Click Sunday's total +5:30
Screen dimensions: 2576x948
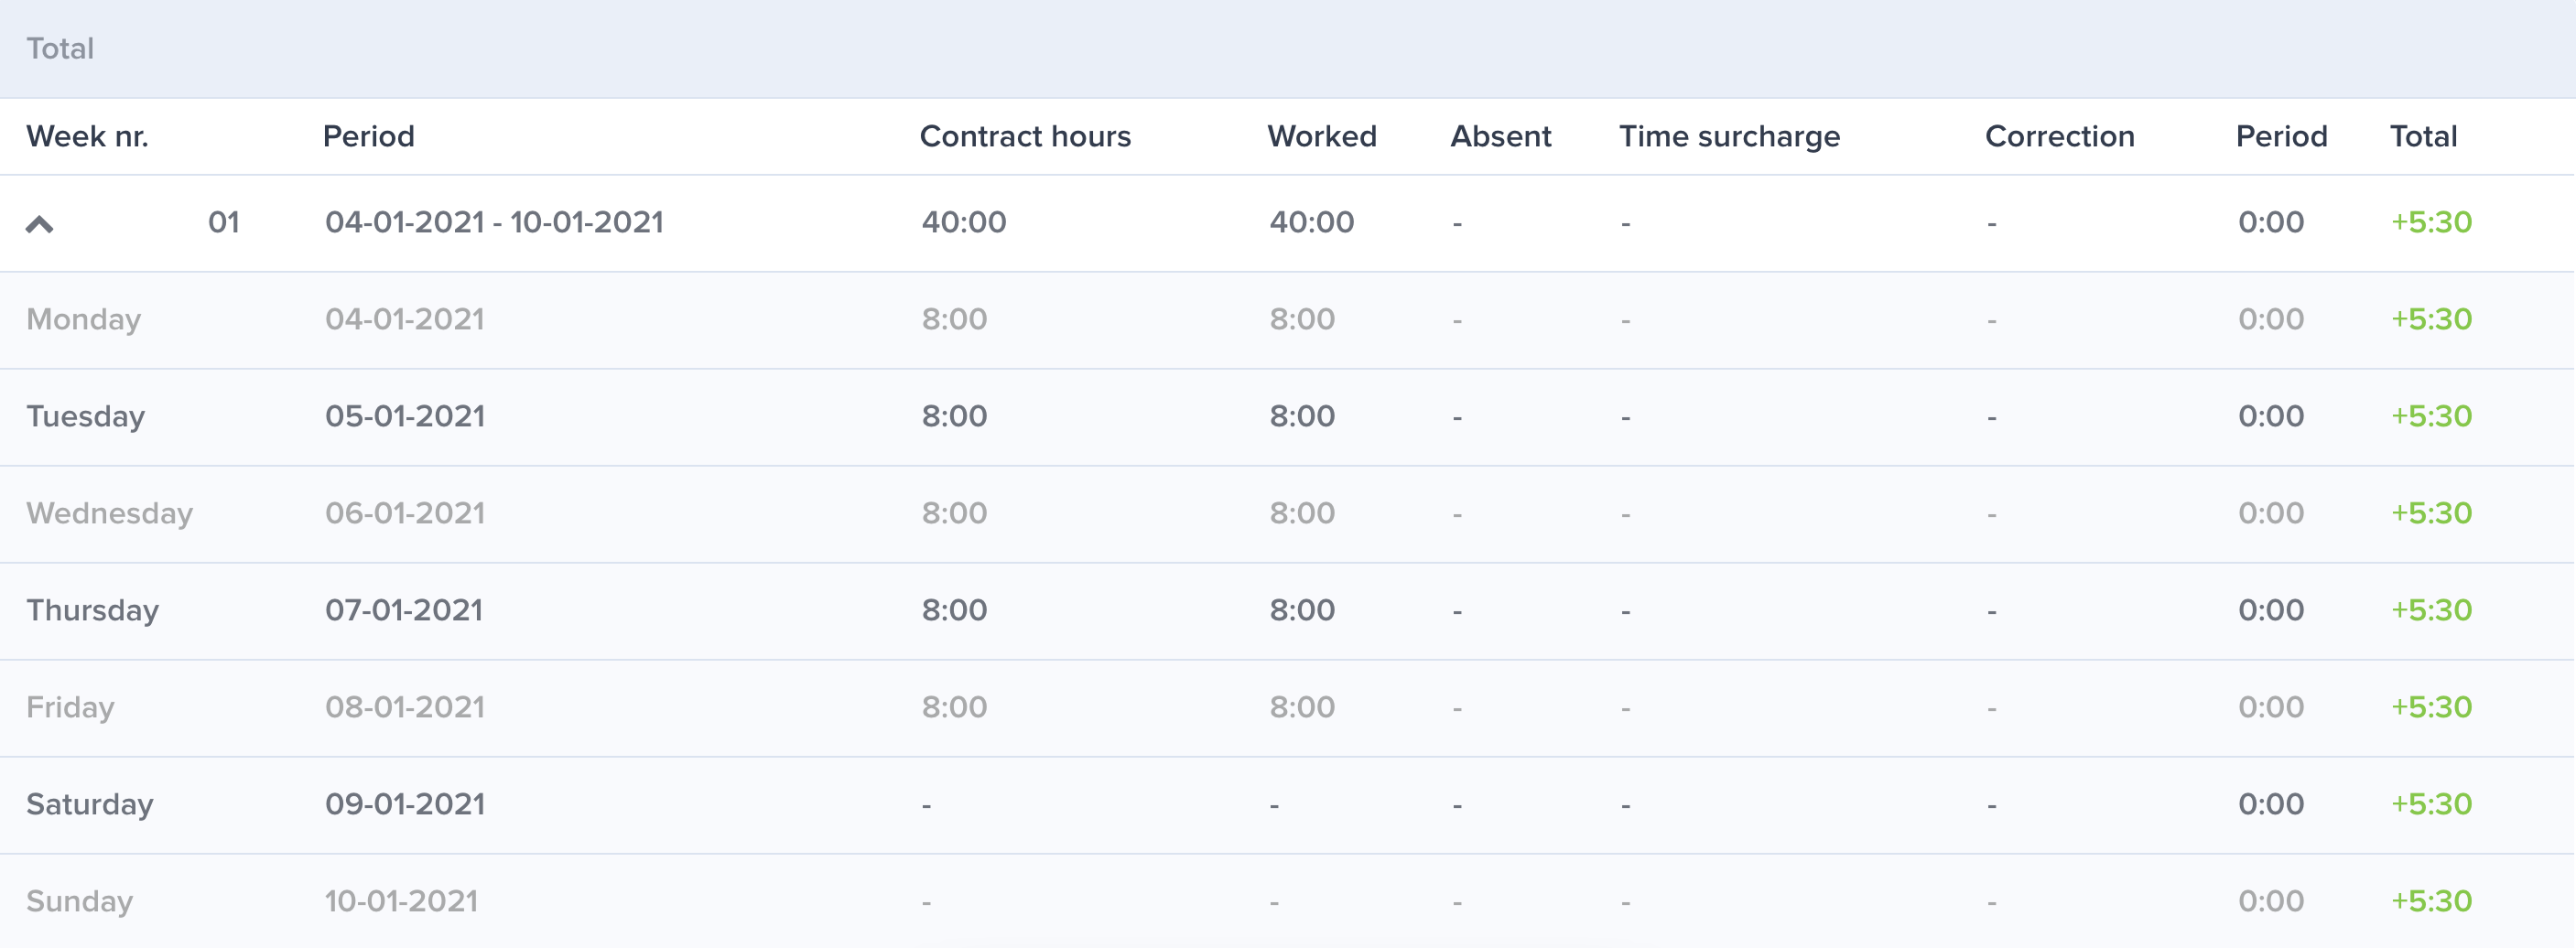point(2431,901)
